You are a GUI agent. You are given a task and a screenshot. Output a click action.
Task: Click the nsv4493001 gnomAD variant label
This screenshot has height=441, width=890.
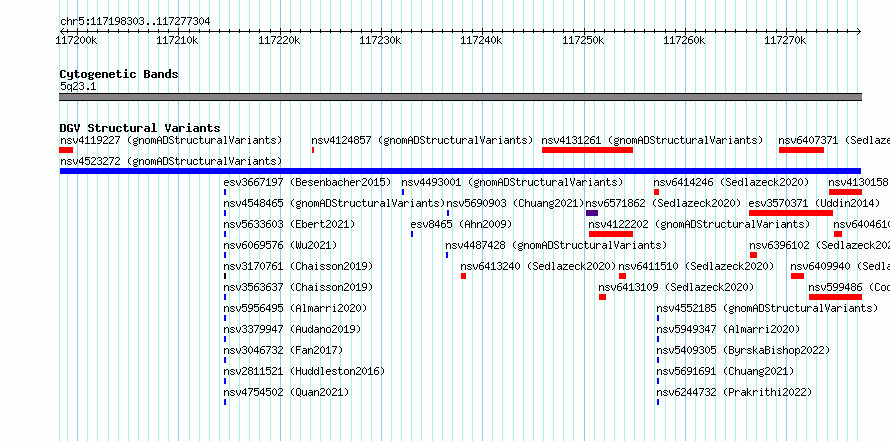(512, 182)
